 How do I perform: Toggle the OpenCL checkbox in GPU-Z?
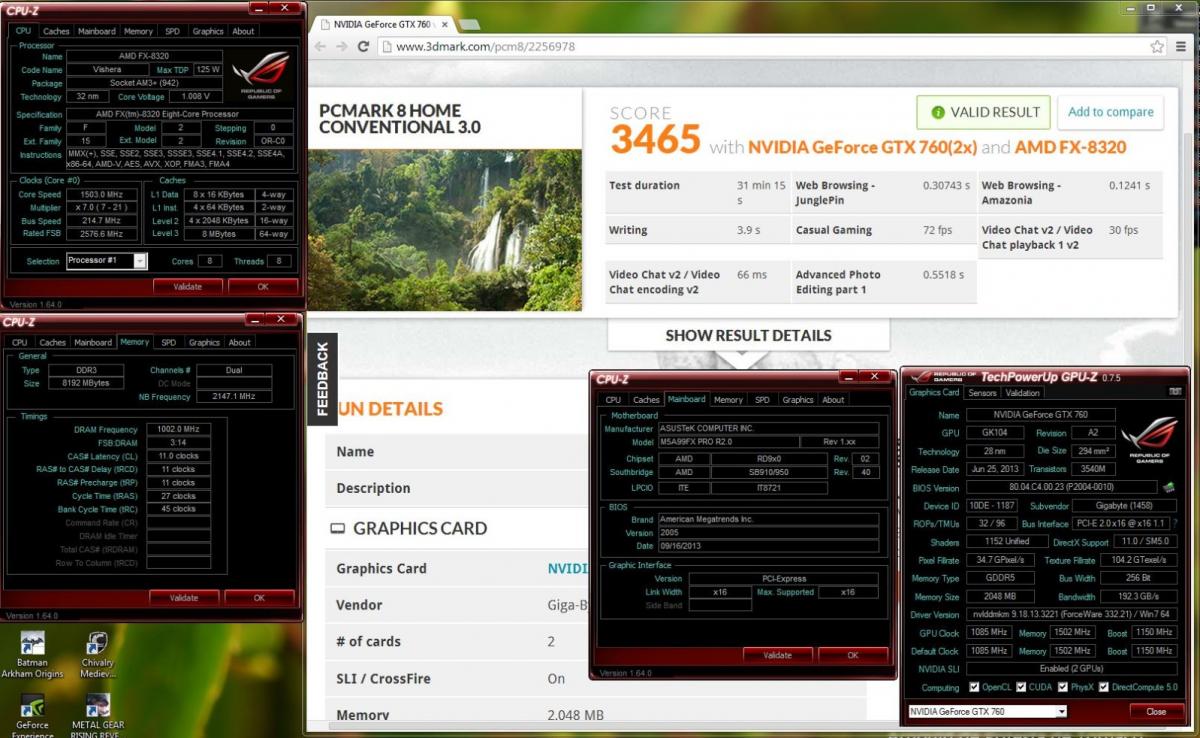[x=974, y=687]
